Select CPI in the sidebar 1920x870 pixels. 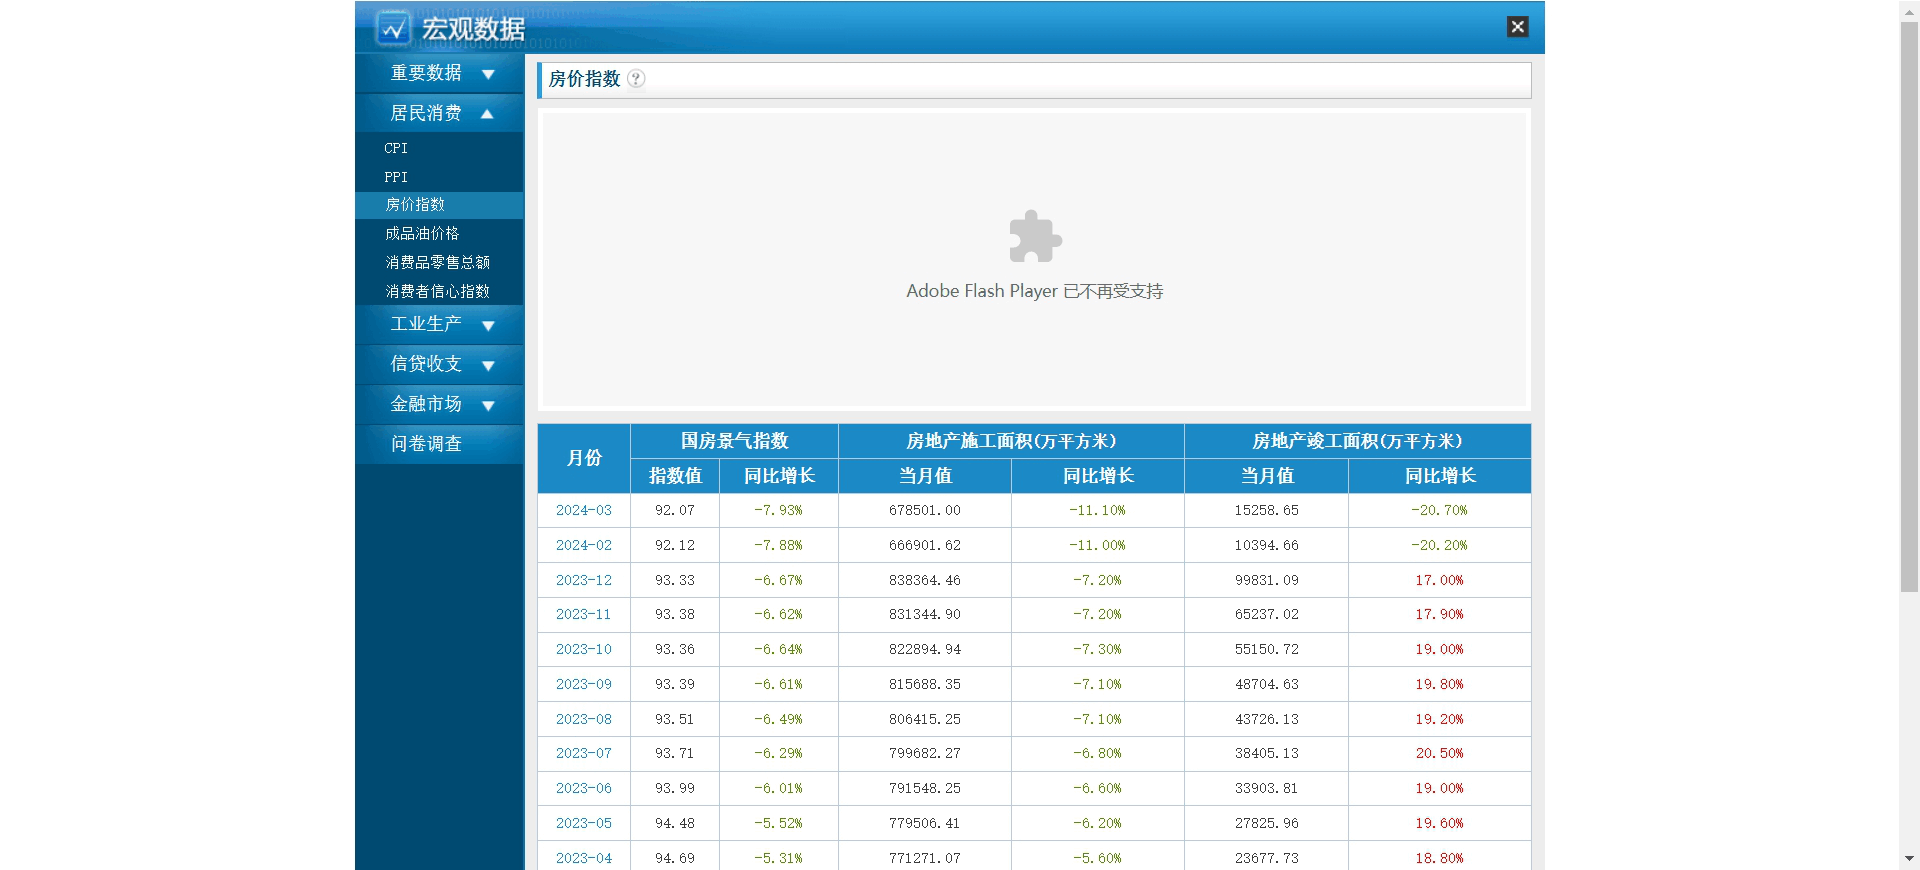[x=396, y=148]
